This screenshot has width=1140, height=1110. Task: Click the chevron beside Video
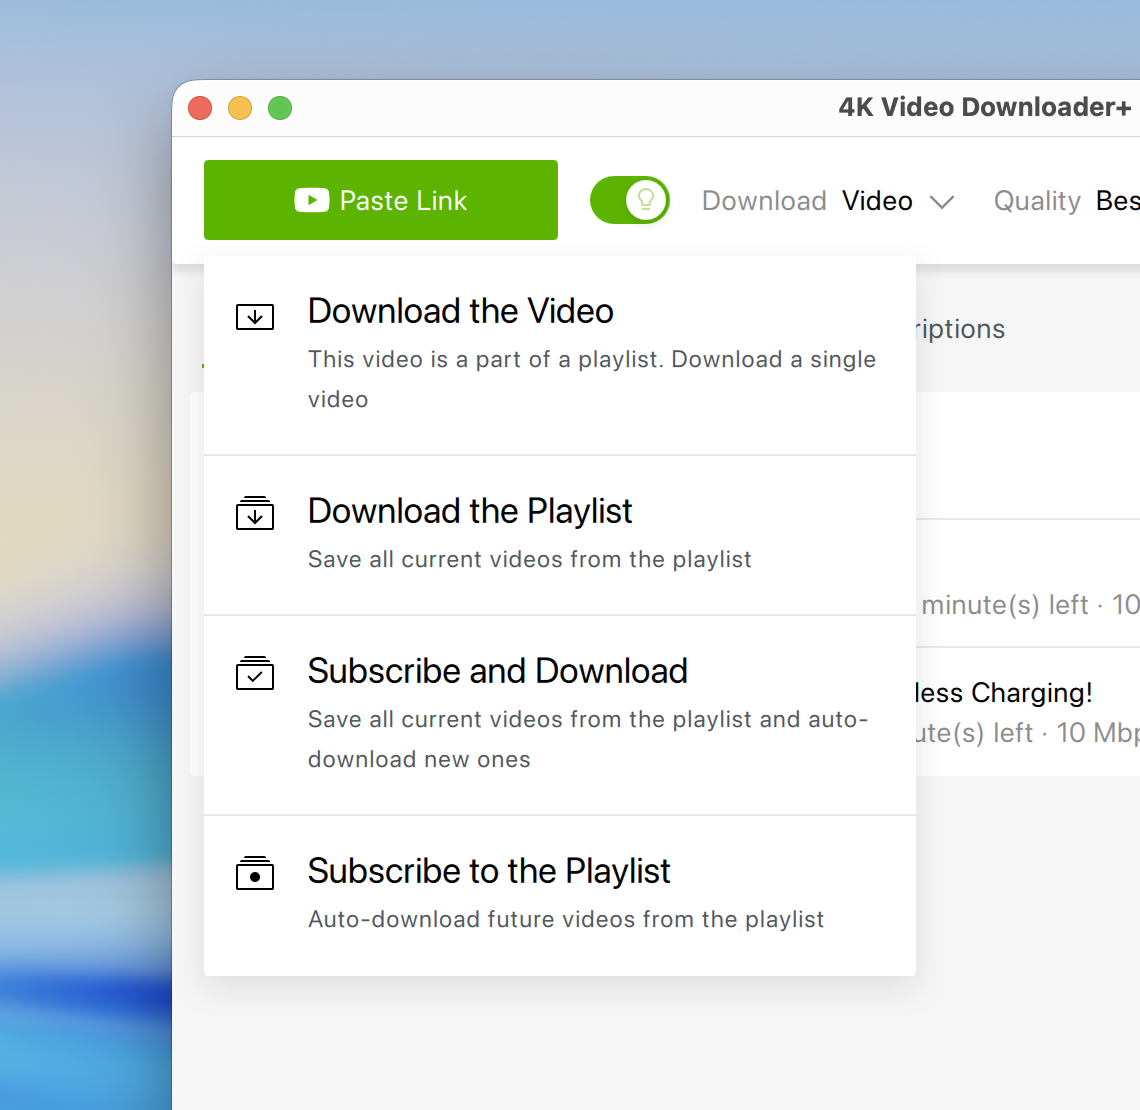942,202
